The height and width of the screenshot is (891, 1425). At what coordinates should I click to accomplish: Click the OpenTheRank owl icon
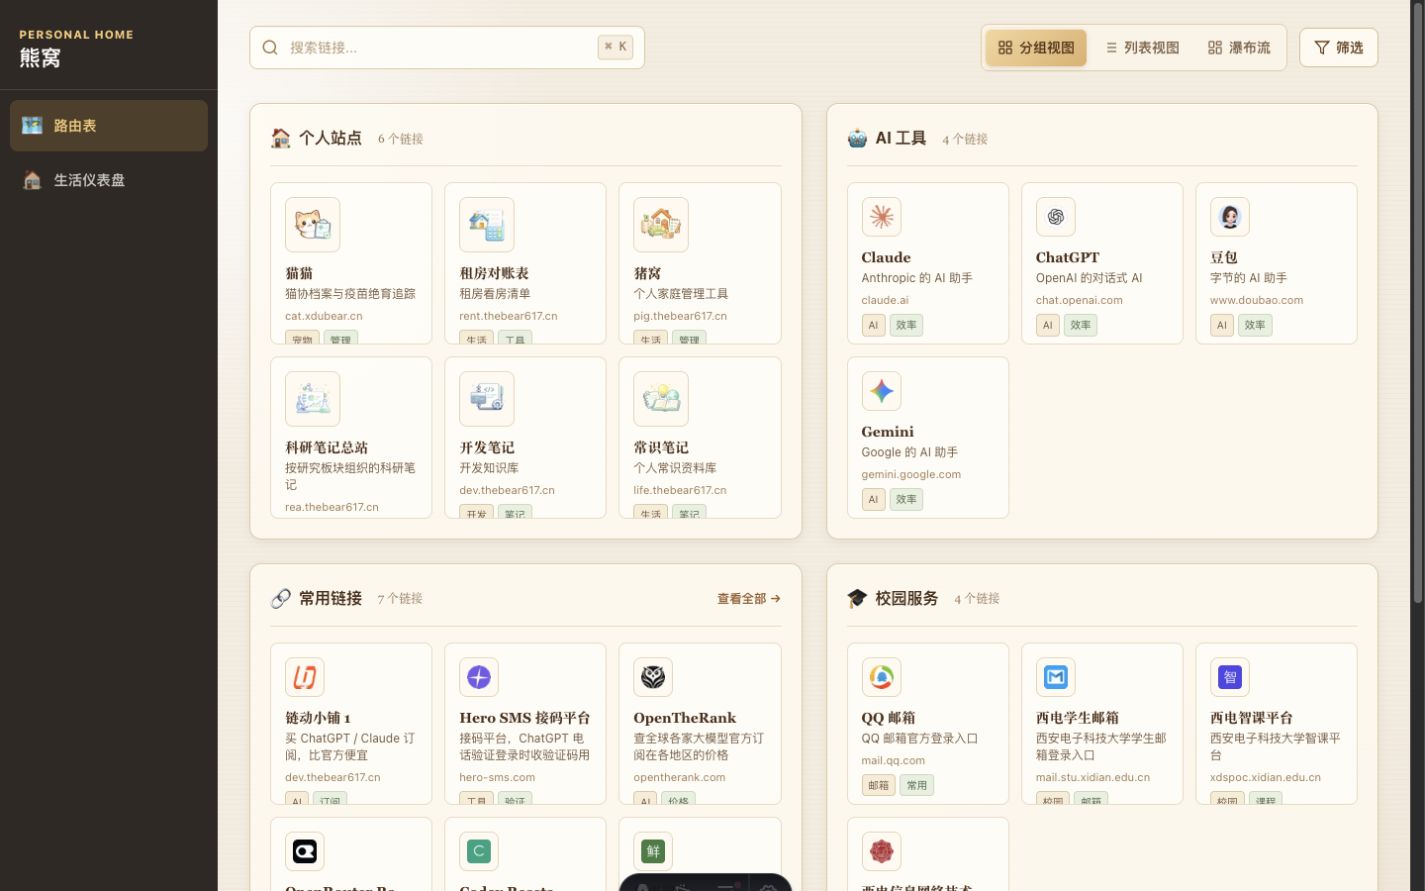(652, 677)
